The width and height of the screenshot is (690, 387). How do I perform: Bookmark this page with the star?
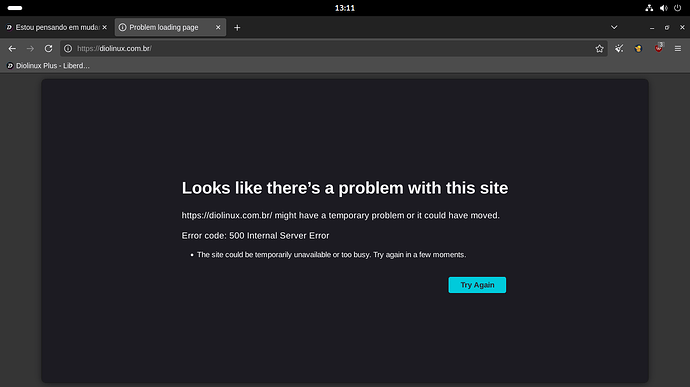coord(599,48)
